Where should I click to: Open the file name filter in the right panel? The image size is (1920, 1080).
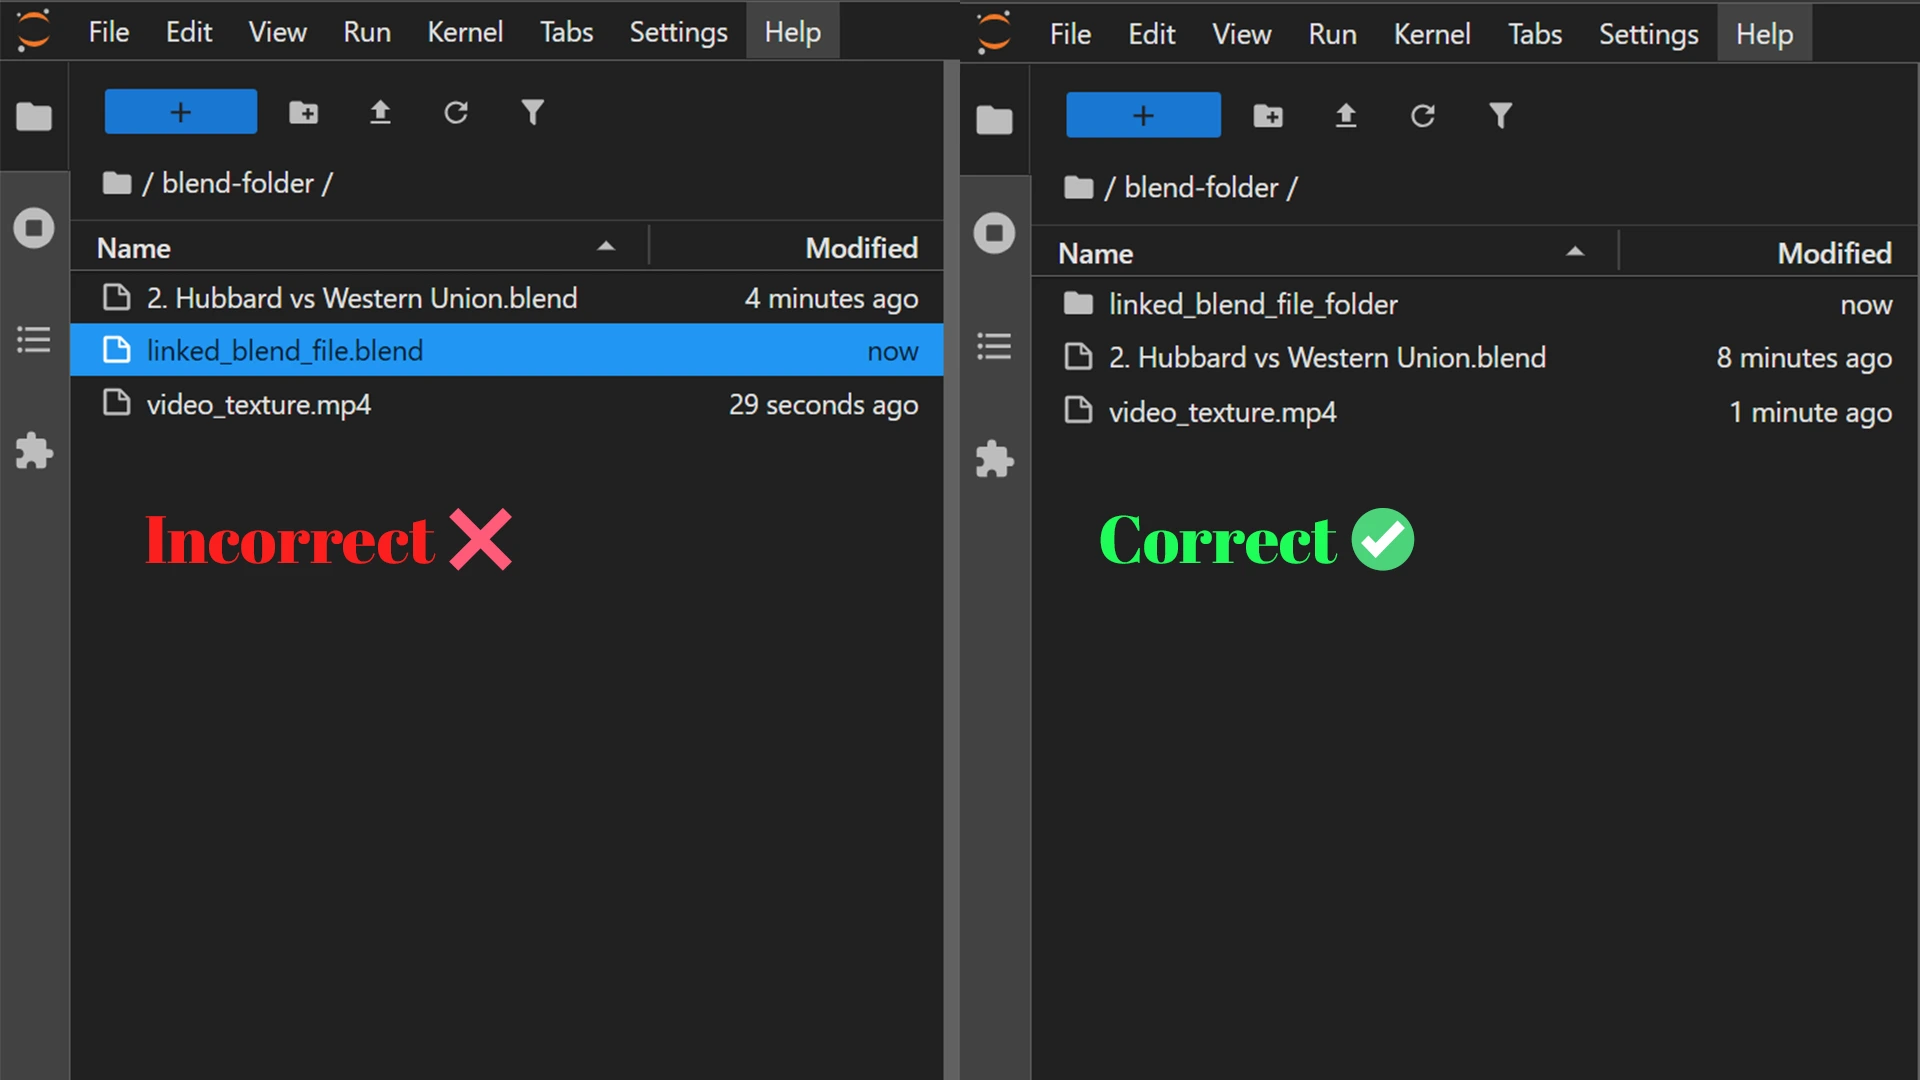pos(1500,115)
